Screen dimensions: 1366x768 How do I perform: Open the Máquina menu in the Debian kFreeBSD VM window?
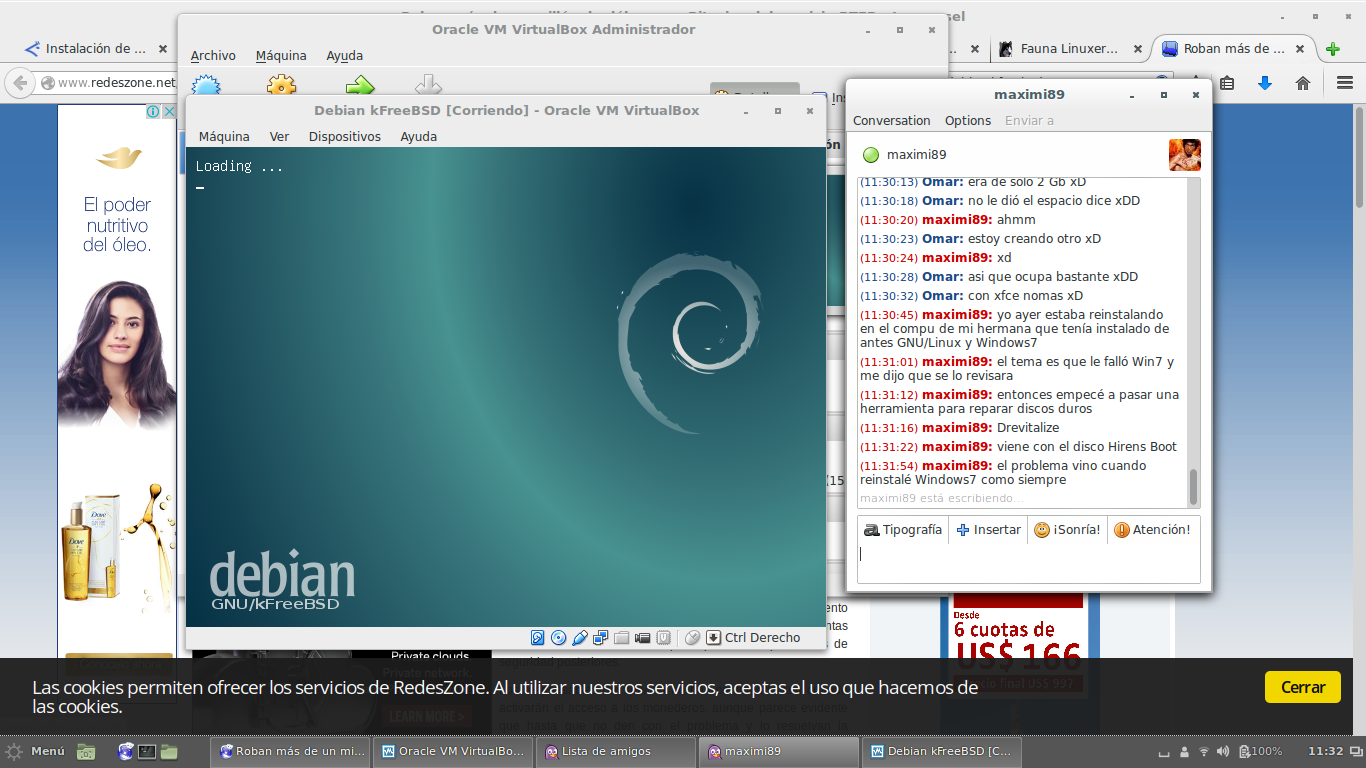pos(224,136)
